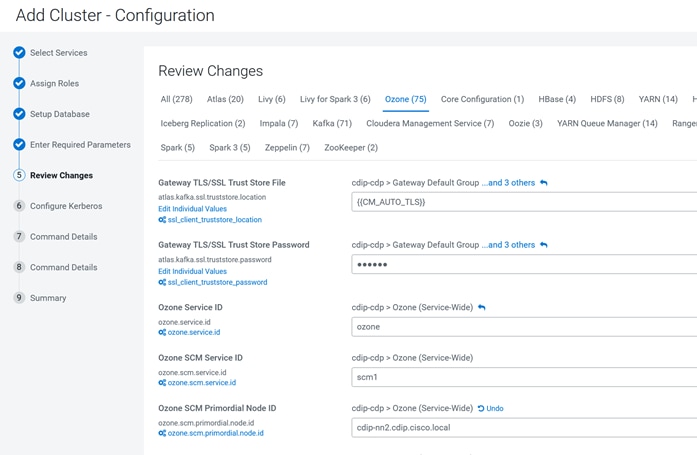The image size is (697, 455).
Task: Open the Core Configuration (1) tab
Action: pos(482,99)
